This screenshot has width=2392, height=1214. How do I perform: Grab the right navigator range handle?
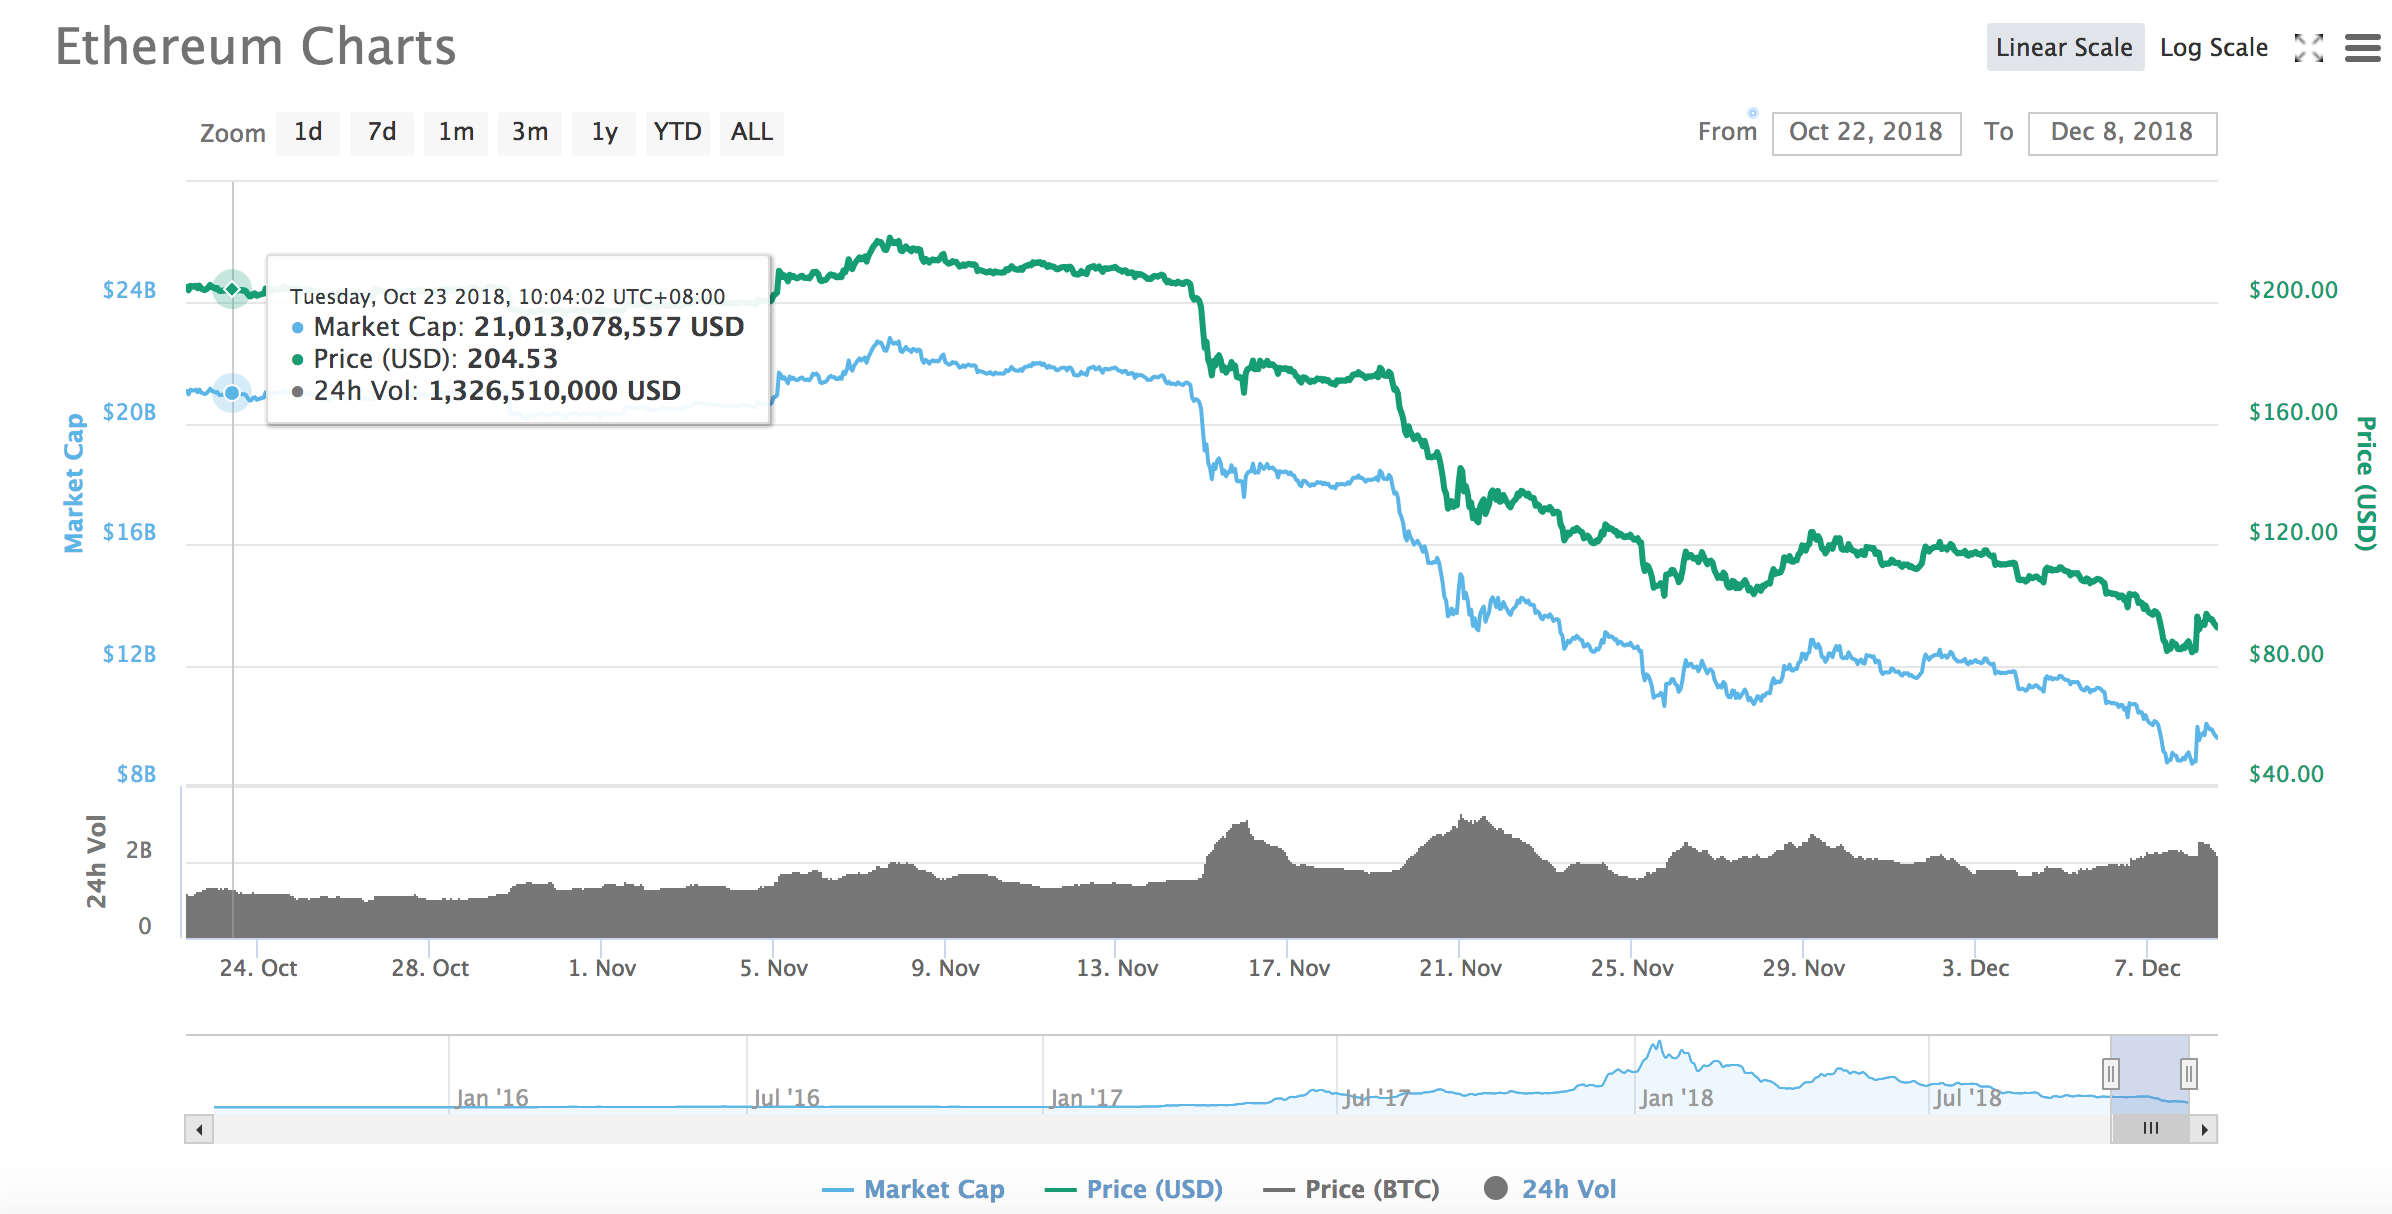tap(2189, 1074)
